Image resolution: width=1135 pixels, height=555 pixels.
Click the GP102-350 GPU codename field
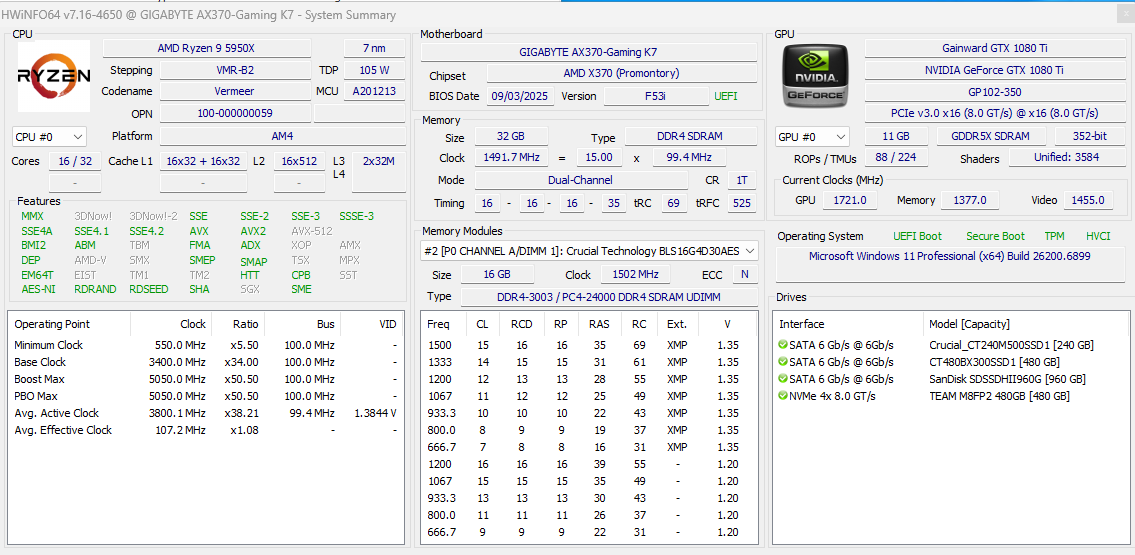pyautogui.click(x=995, y=92)
